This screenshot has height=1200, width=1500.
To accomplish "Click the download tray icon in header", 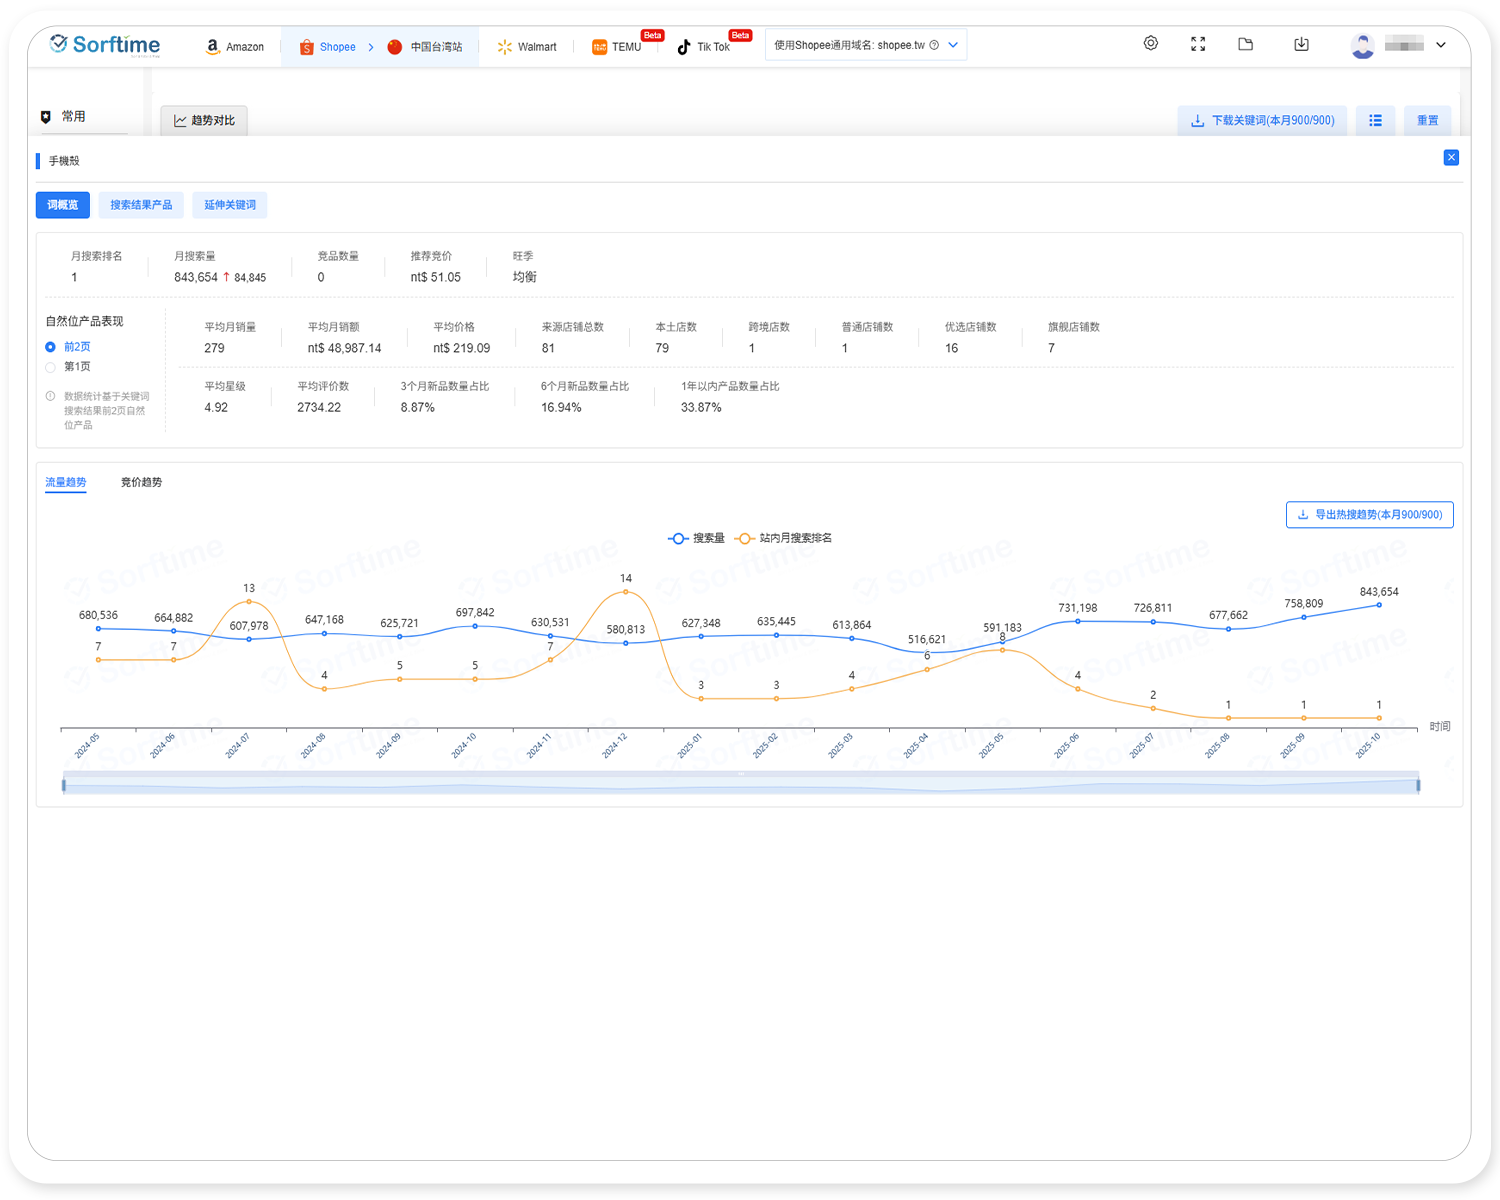I will pyautogui.click(x=1301, y=44).
